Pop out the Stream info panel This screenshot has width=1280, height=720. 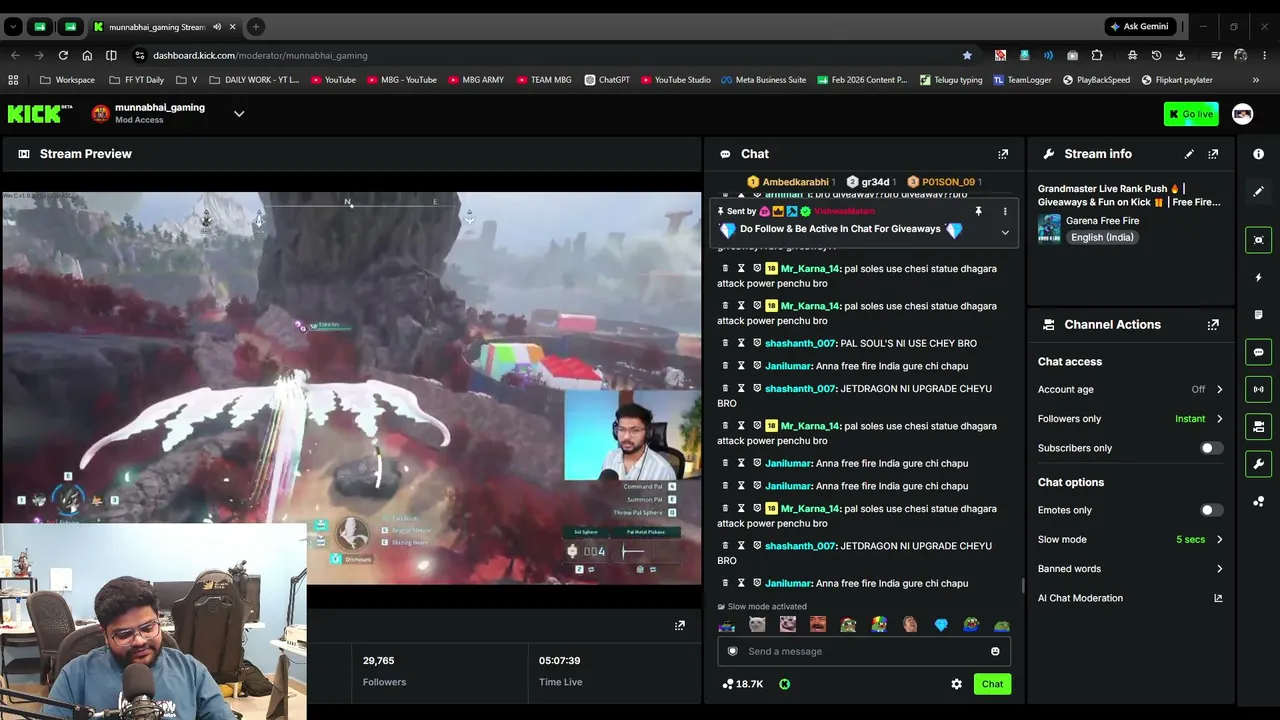(1213, 154)
